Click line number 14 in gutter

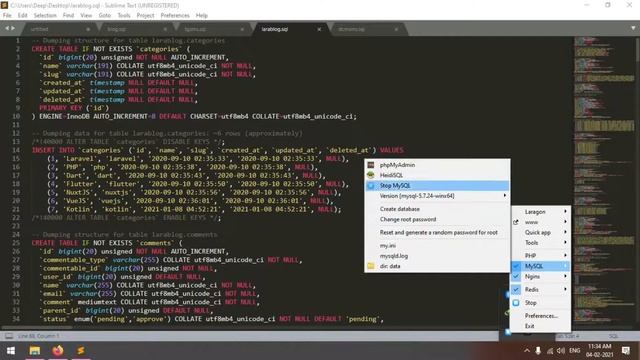[x=16, y=150]
